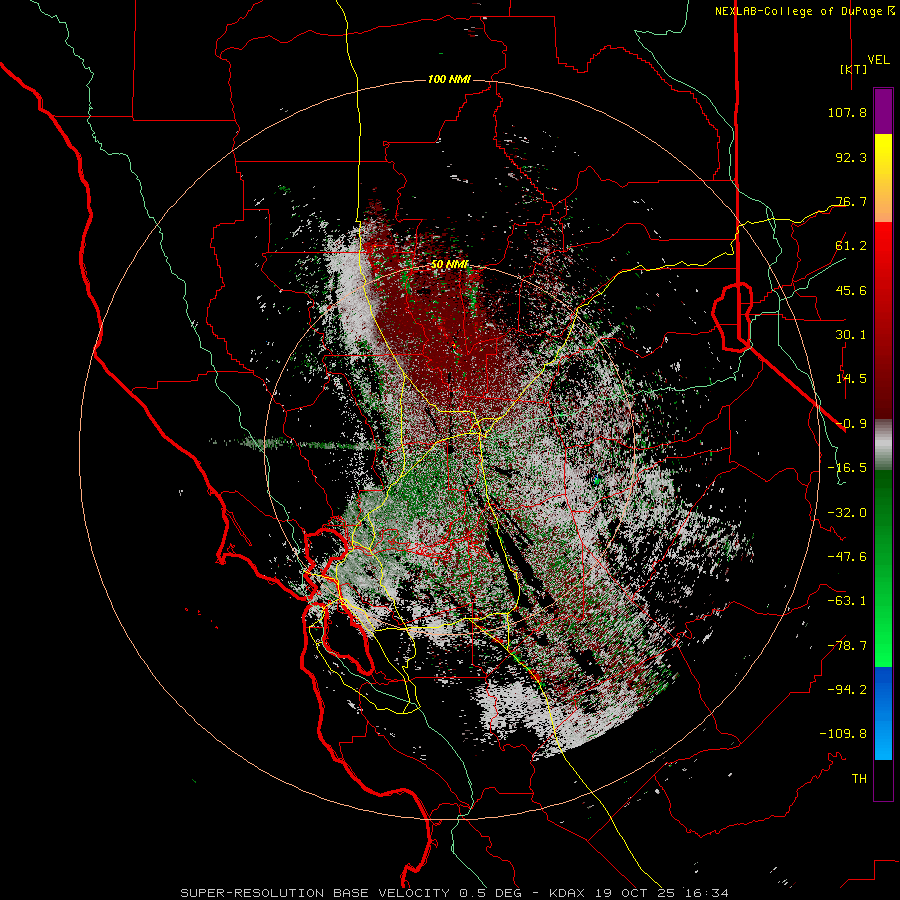Viewport: 900px width, 900px height.
Task: Click the 30.1 velocity scale value
Action: pos(851,335)
